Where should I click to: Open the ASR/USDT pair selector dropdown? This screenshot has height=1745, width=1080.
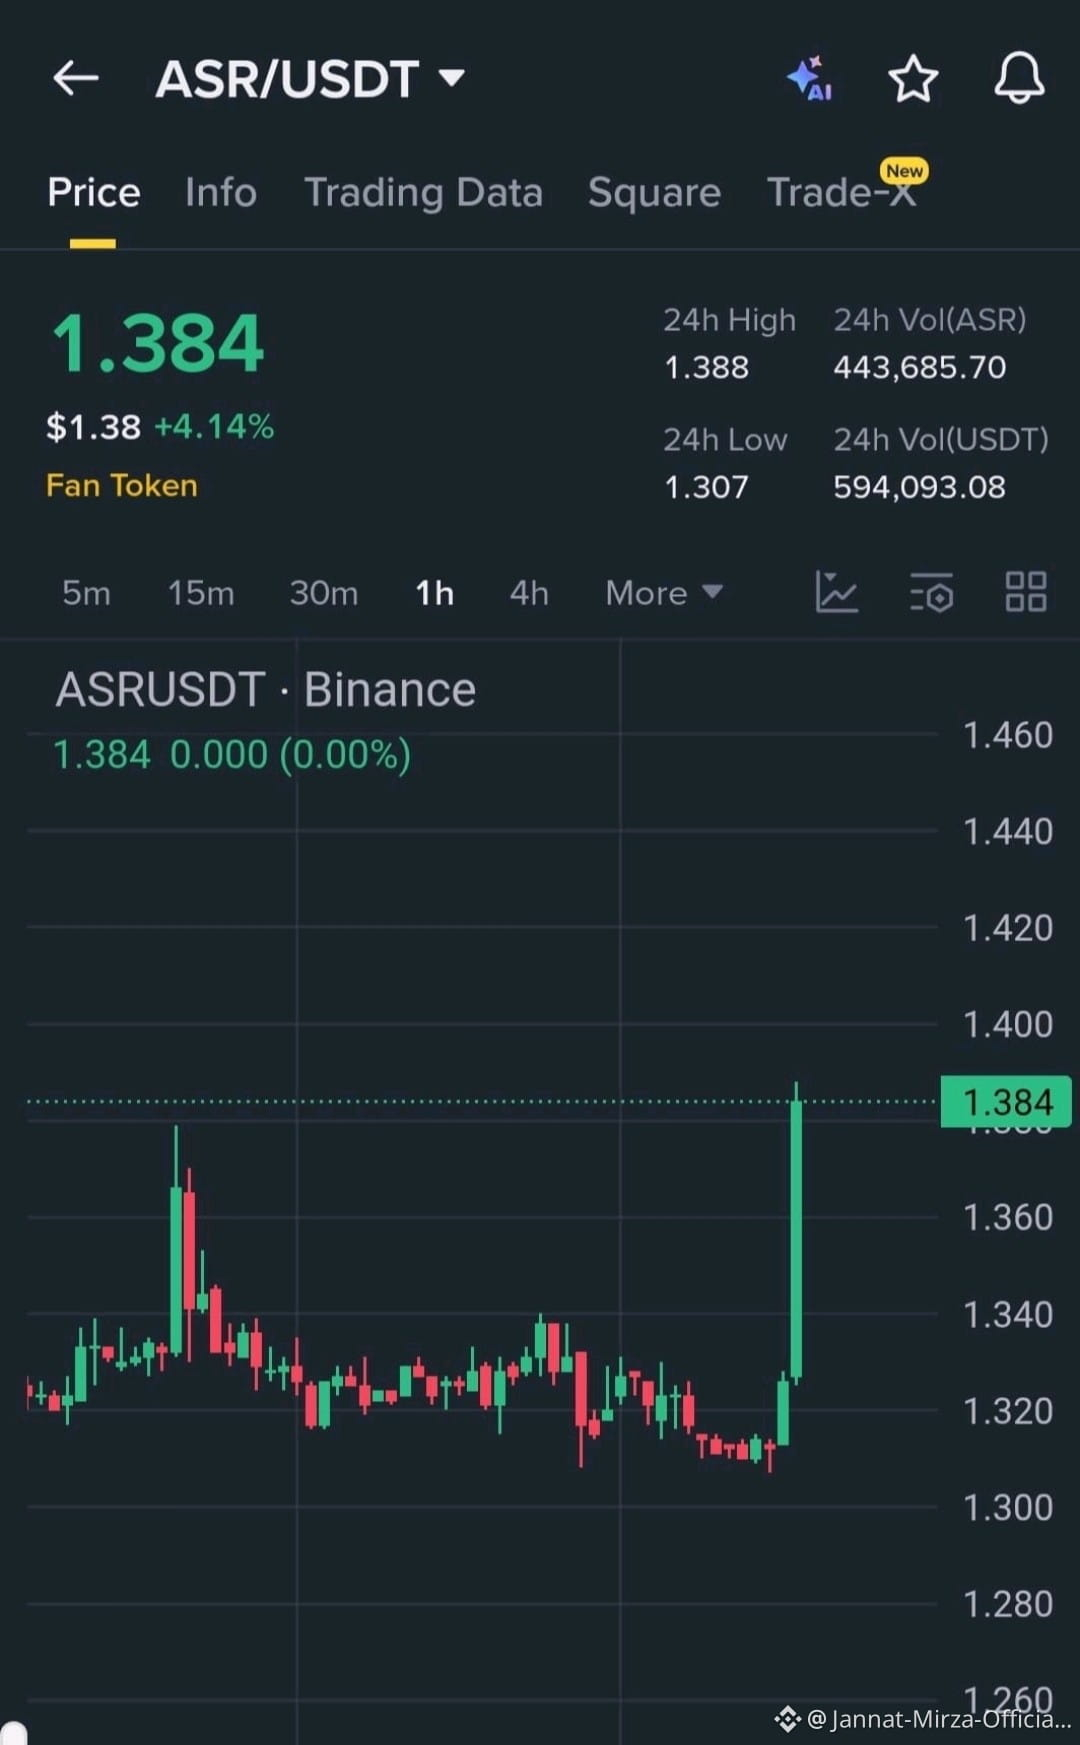click(310, 79)
